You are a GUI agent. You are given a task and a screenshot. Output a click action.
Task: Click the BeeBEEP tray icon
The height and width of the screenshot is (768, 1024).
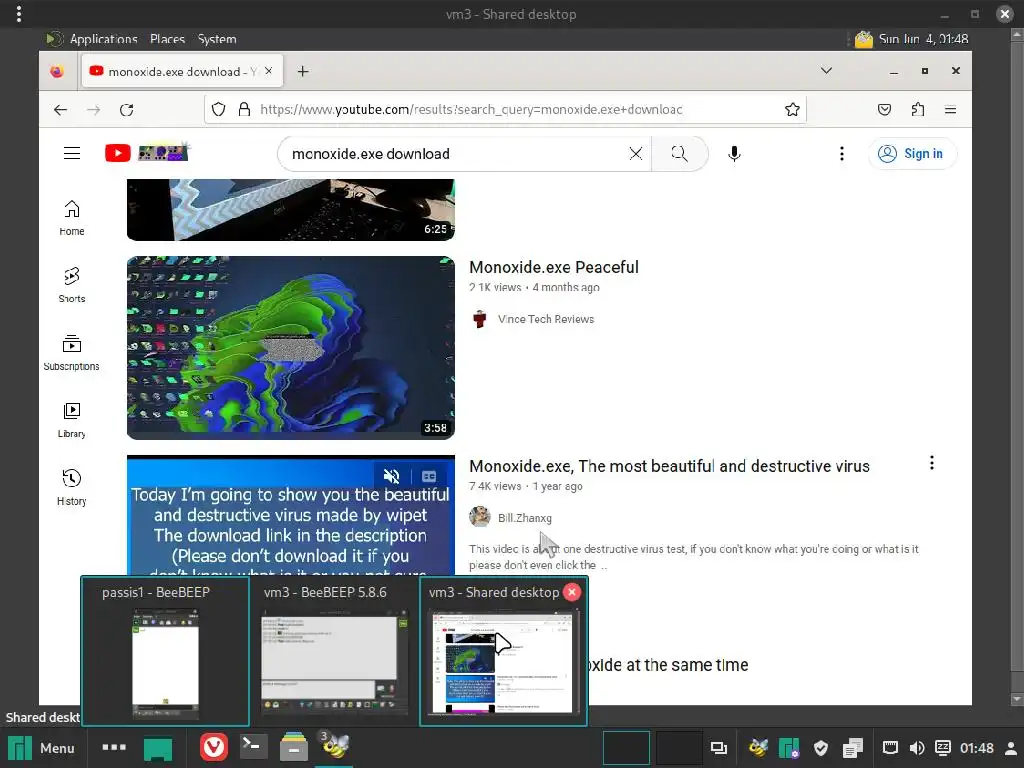pyautogui.click(x=759, y=748)
